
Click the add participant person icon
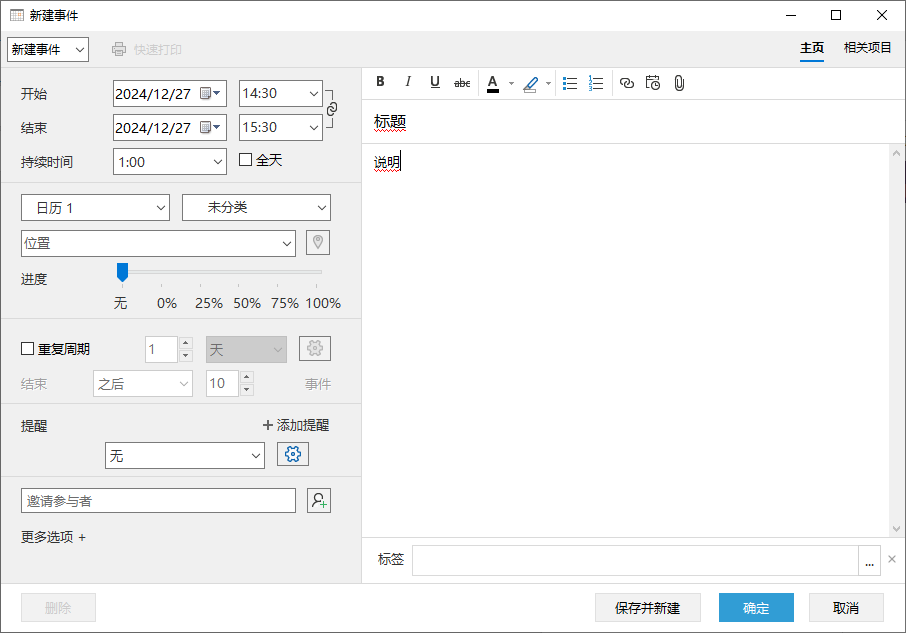pos(319,501)
